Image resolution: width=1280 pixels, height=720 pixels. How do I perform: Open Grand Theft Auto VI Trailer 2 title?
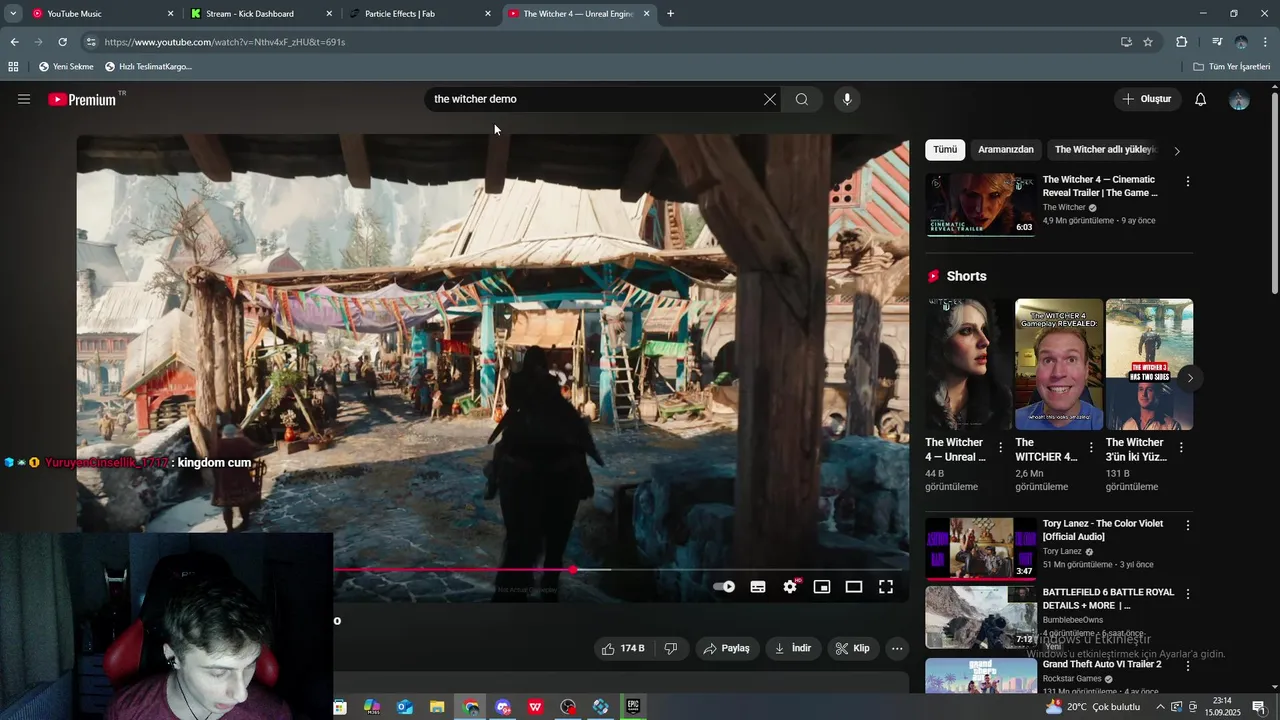1102,664
